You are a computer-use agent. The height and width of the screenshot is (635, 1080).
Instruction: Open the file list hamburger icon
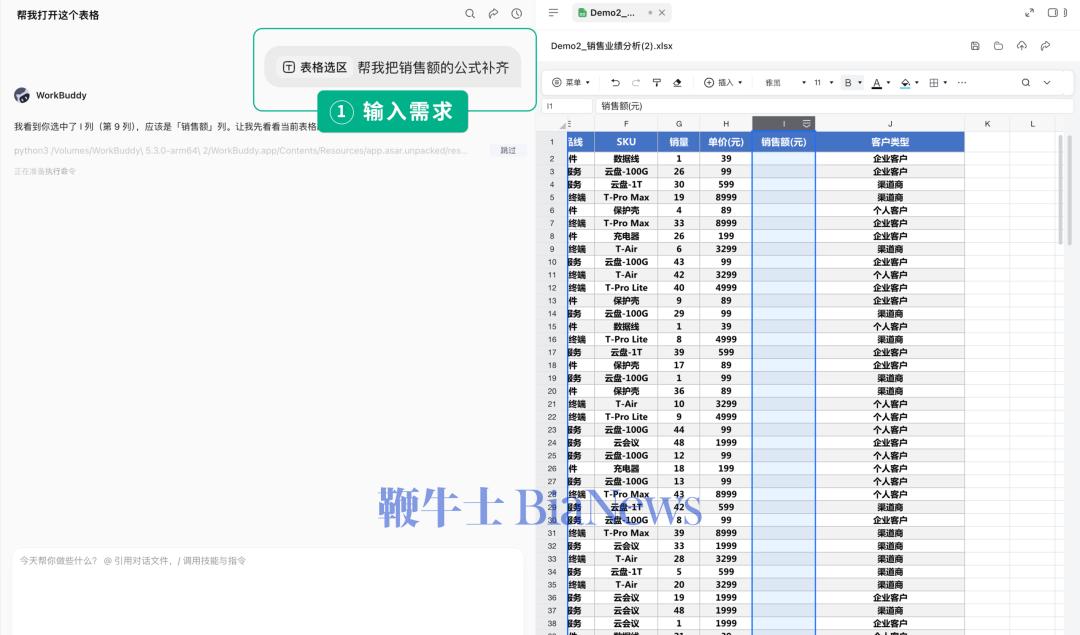[553, 12]
